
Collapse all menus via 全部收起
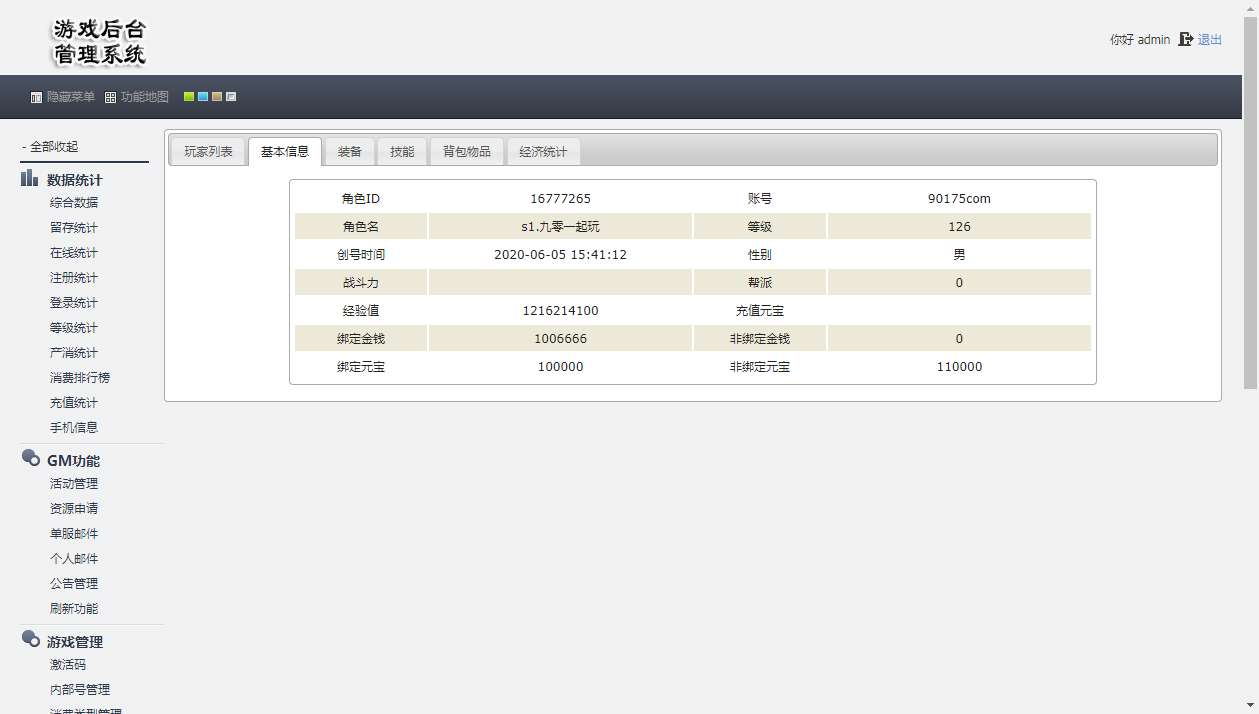click(54, 145)
